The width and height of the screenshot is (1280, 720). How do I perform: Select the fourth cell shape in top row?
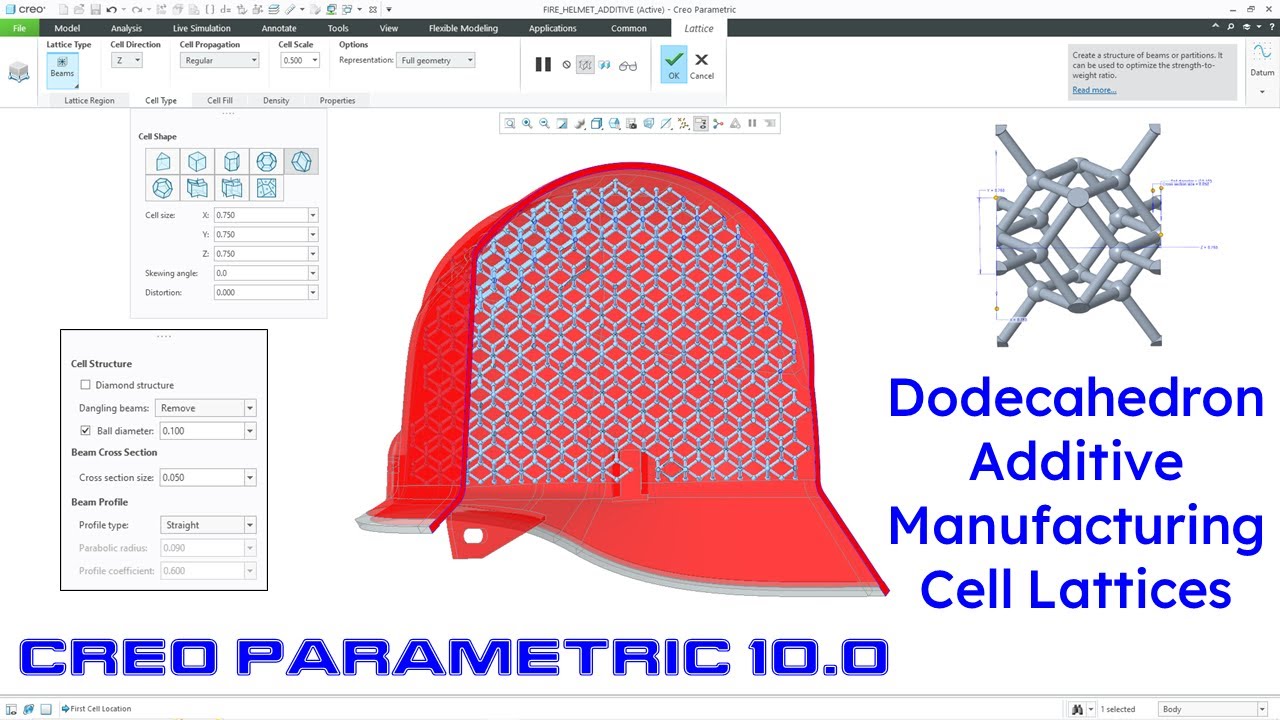[x=266, y=161]
